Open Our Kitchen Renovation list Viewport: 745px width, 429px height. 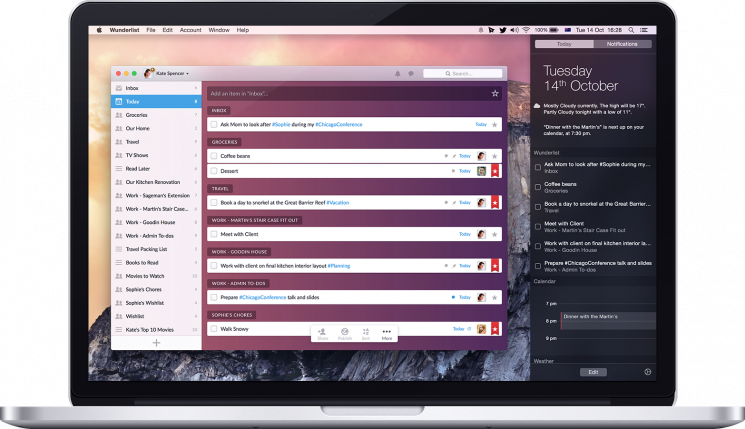click(156, 182)
